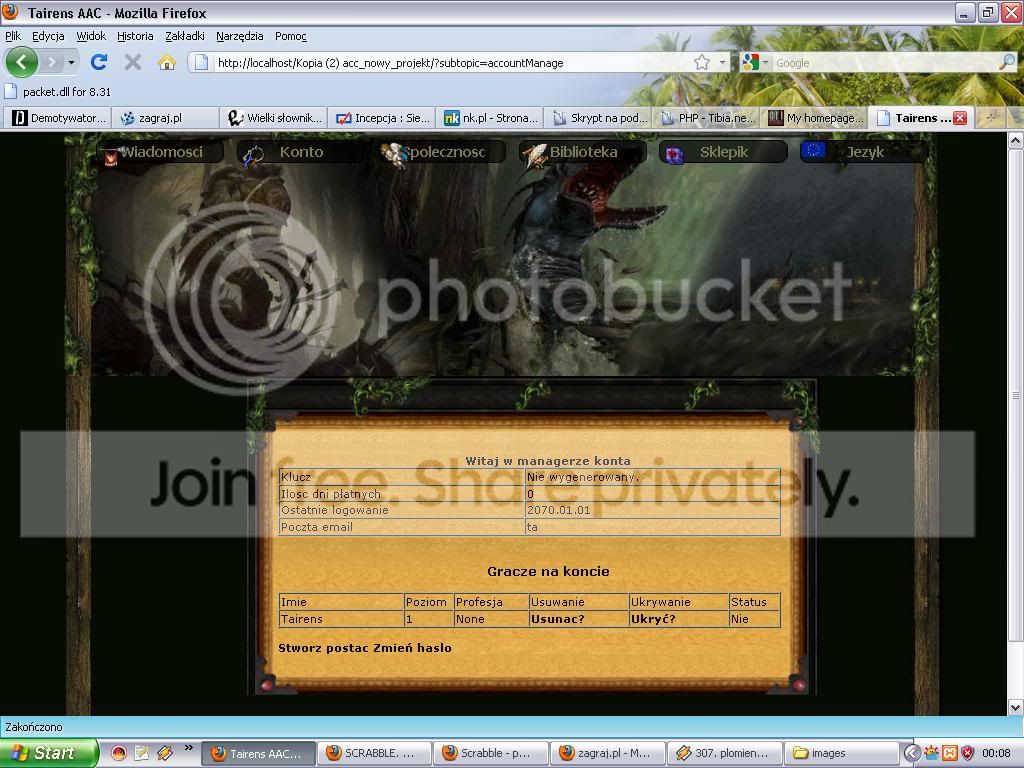Screen dimensions: 1024x768
Task: Click the localhost address bar
Action: (451, 63)
